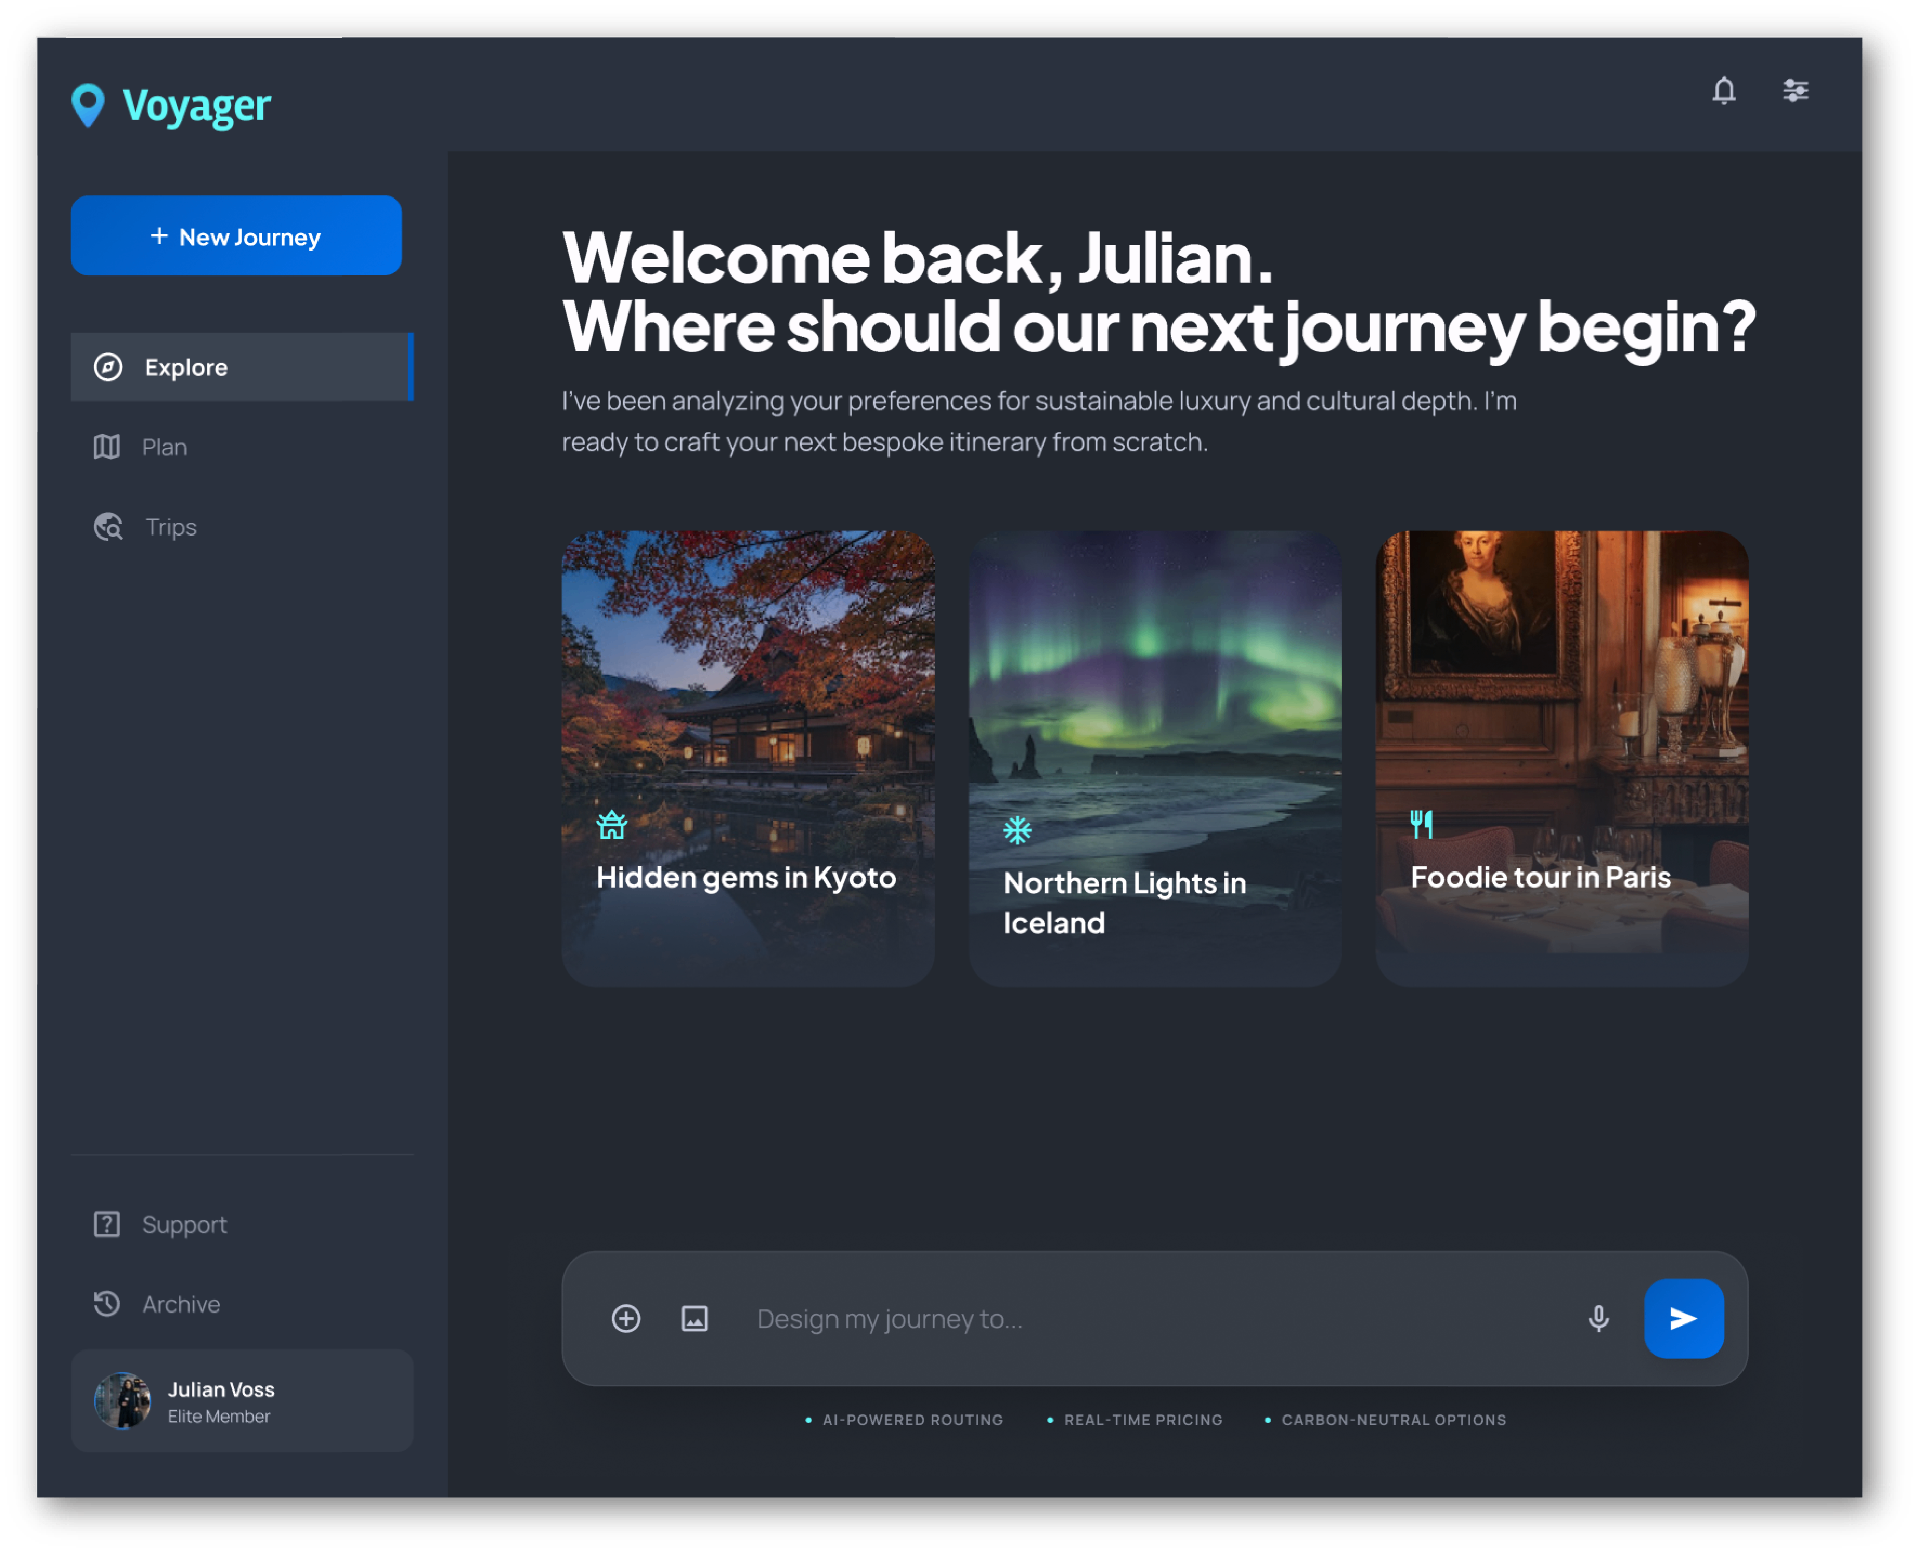Viewport: 1920px width, 1555px height.
Task: Click the Elite Member text
Action: 219,1416
